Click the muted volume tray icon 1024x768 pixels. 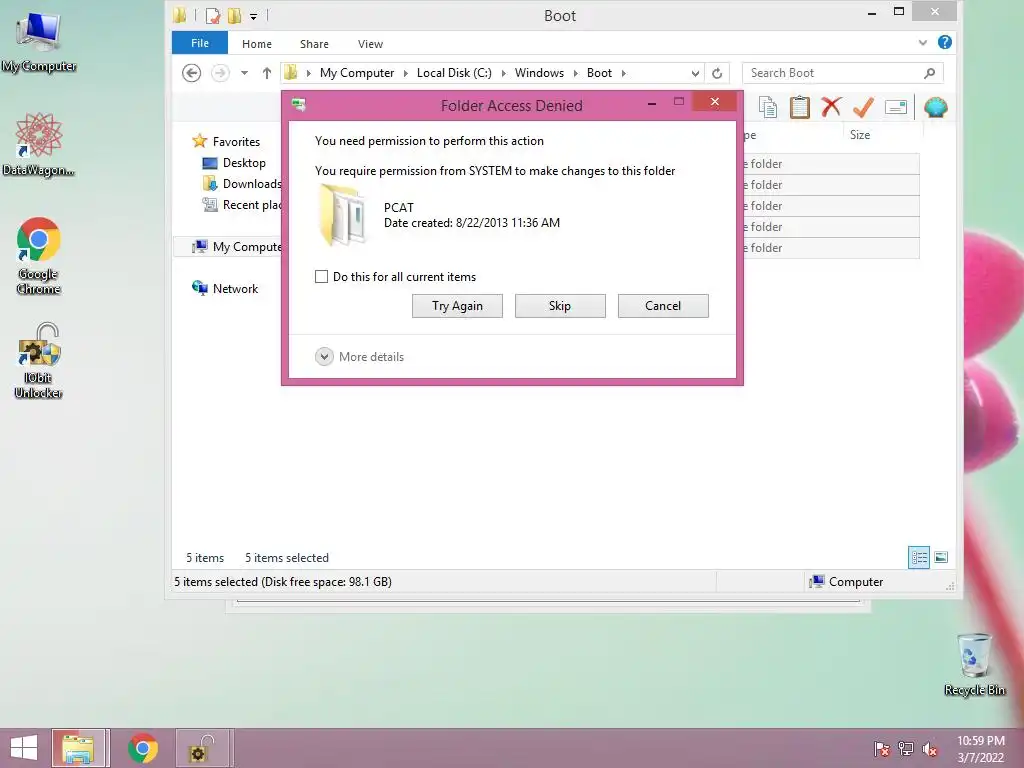point(930,748)
